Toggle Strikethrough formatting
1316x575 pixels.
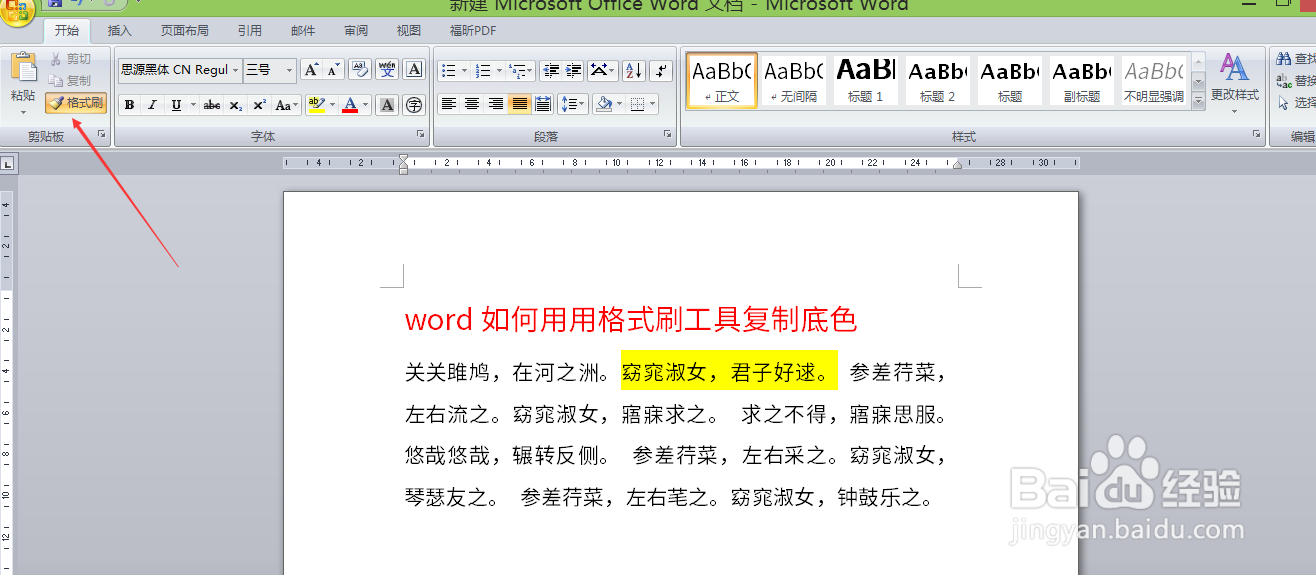(211, 105)
